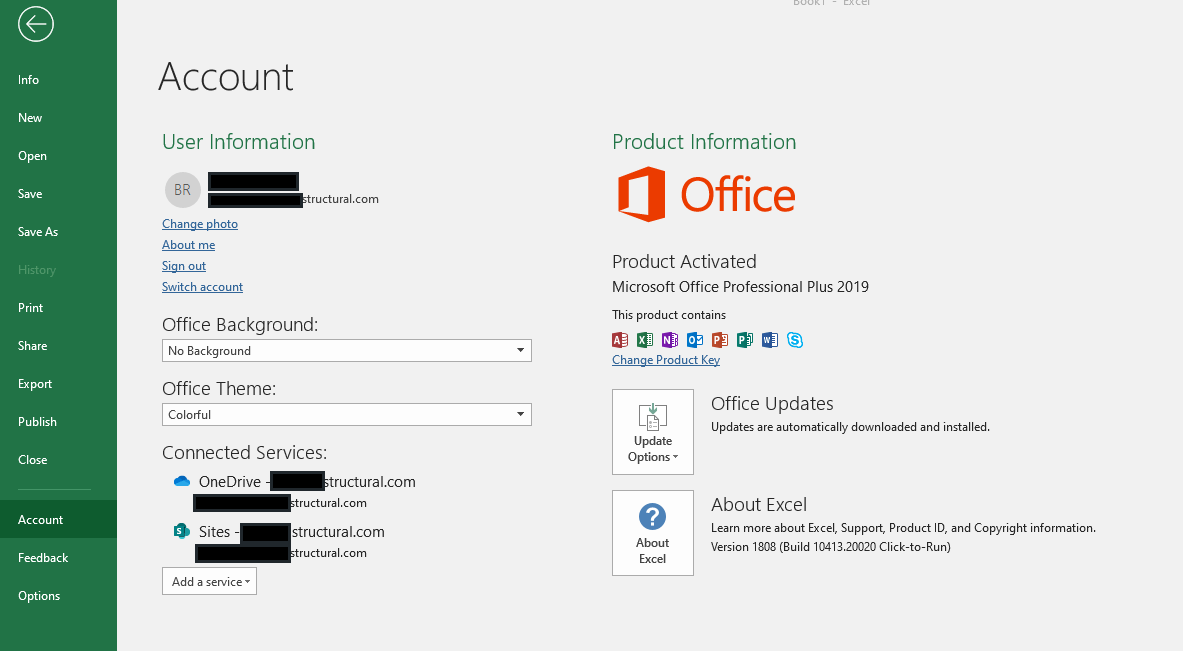
Task: Click the BR user avatar
Action: [x=183, y=189]
